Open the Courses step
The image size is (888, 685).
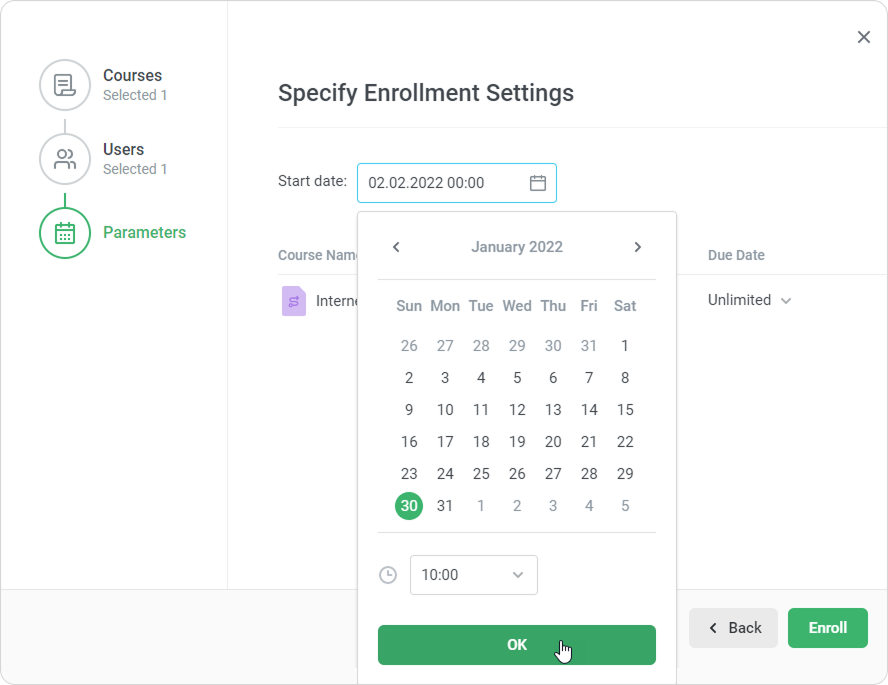tap(132, 76)
